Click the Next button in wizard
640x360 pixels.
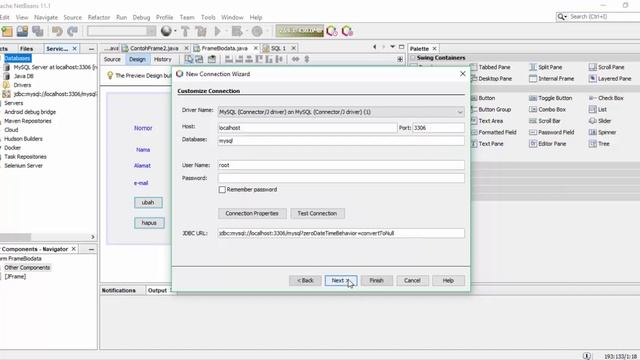click(341, 280)
